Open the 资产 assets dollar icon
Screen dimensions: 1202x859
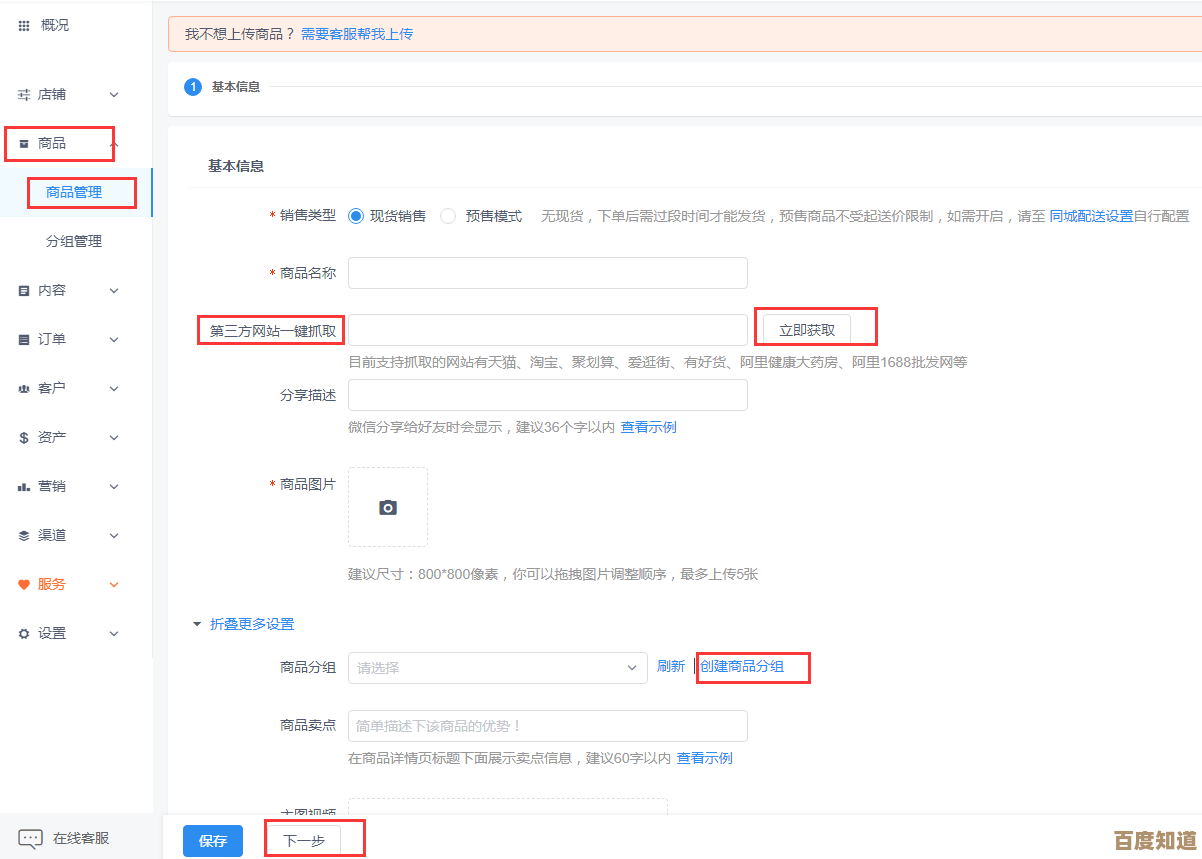pos(24,437)
